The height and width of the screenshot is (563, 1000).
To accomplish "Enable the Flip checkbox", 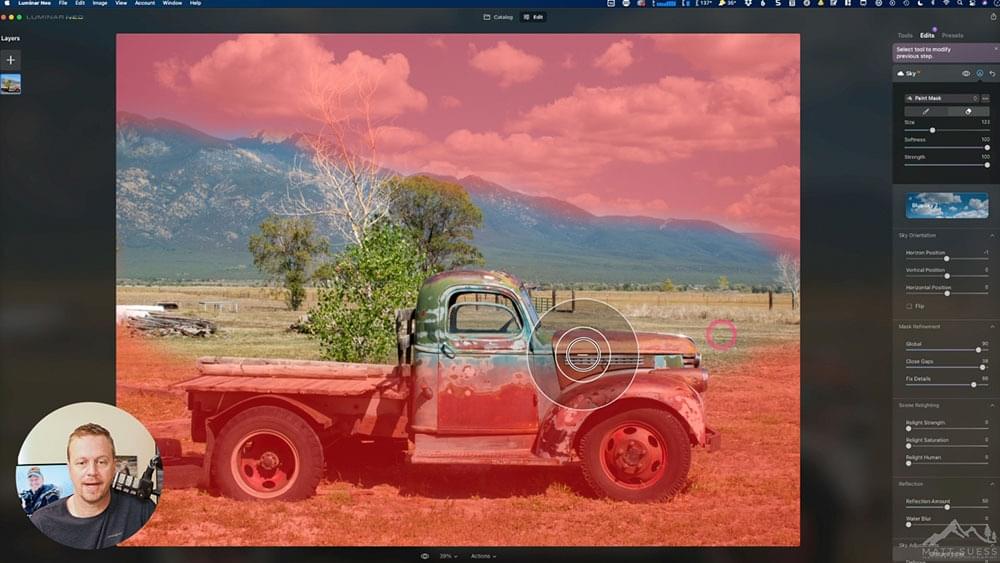I will [x=908, y=306].
